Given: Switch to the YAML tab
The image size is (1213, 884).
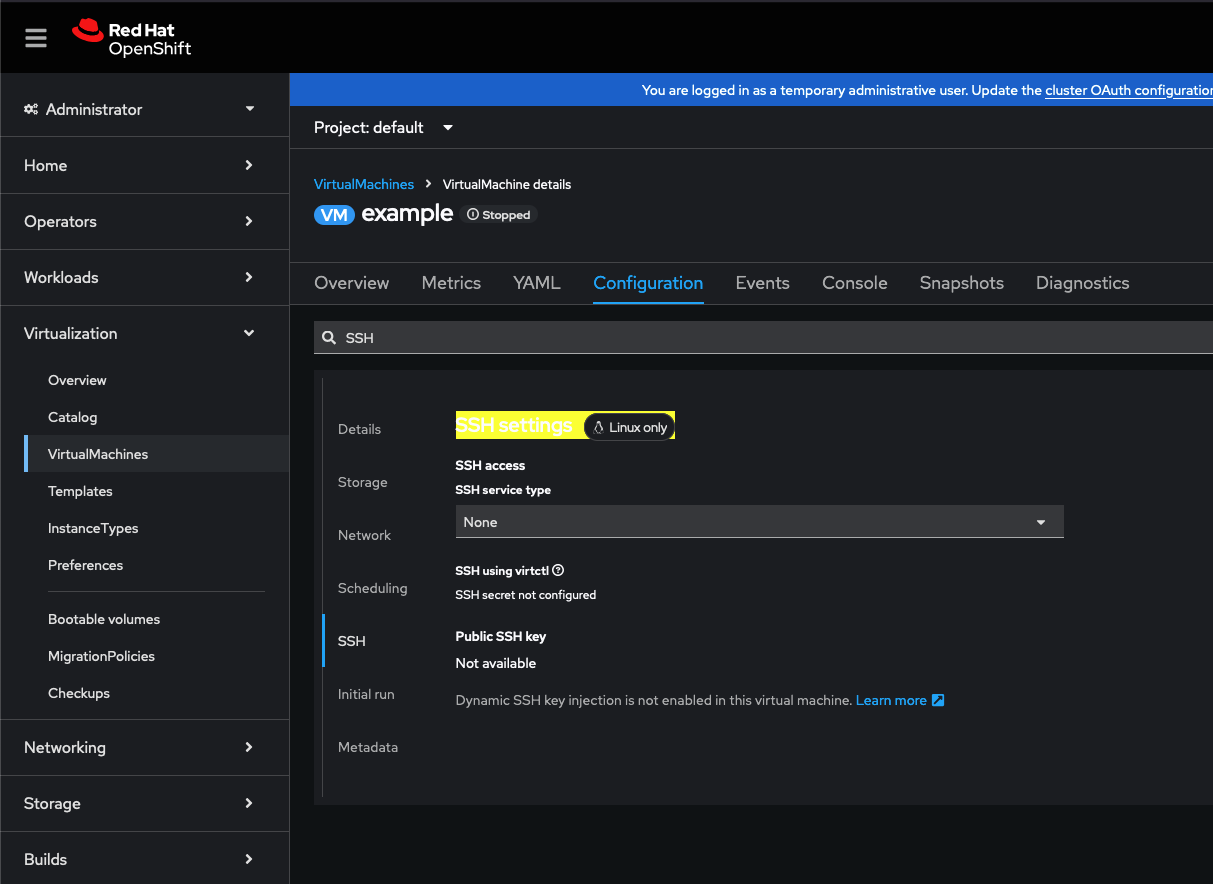Looking at the screenshot, I should 536,283.
